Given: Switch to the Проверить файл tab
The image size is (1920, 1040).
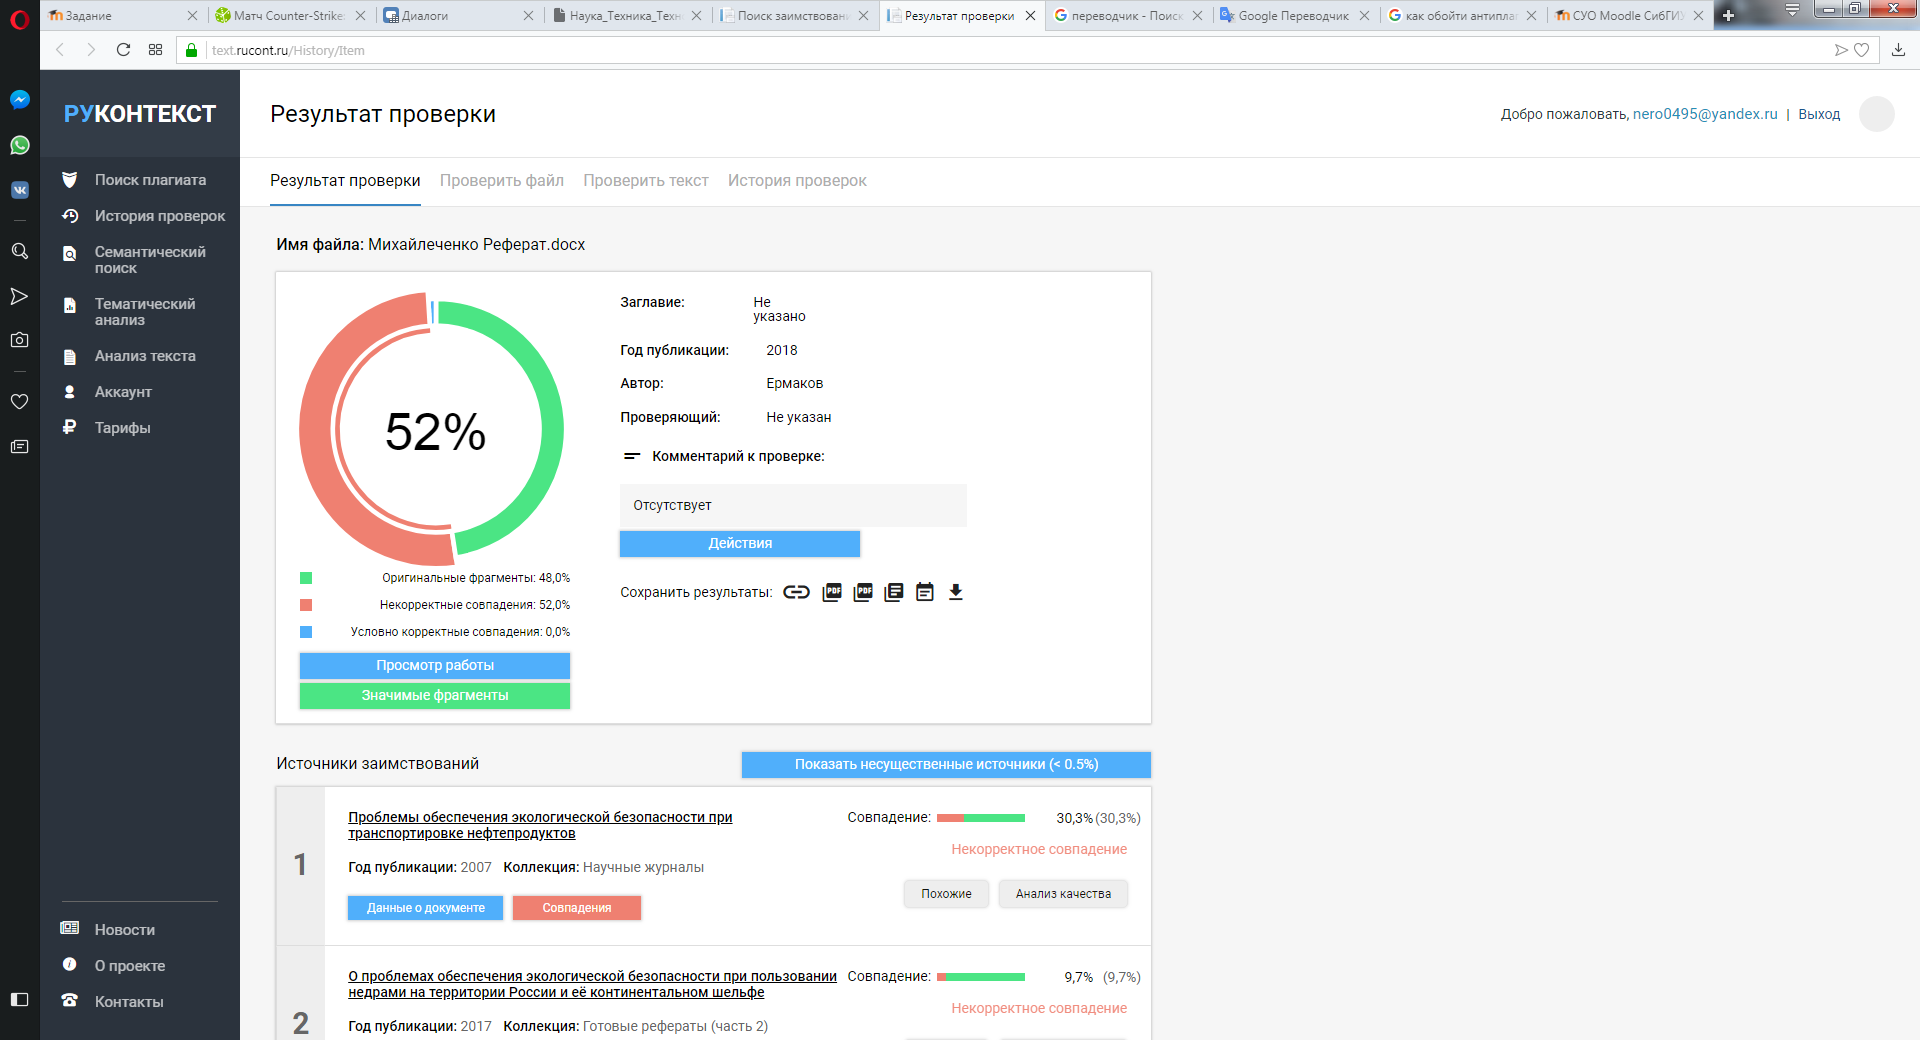Looking at the screenshot, I should (x=502, y=181).
